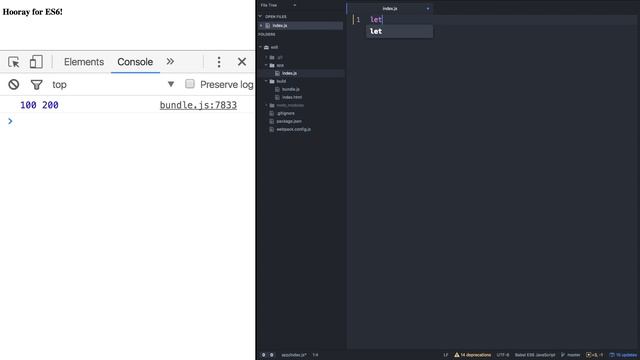The width and height of the screenshot is (640, 360).
Task: Enable the Preserve log checkbox
Action: [190, 84]
